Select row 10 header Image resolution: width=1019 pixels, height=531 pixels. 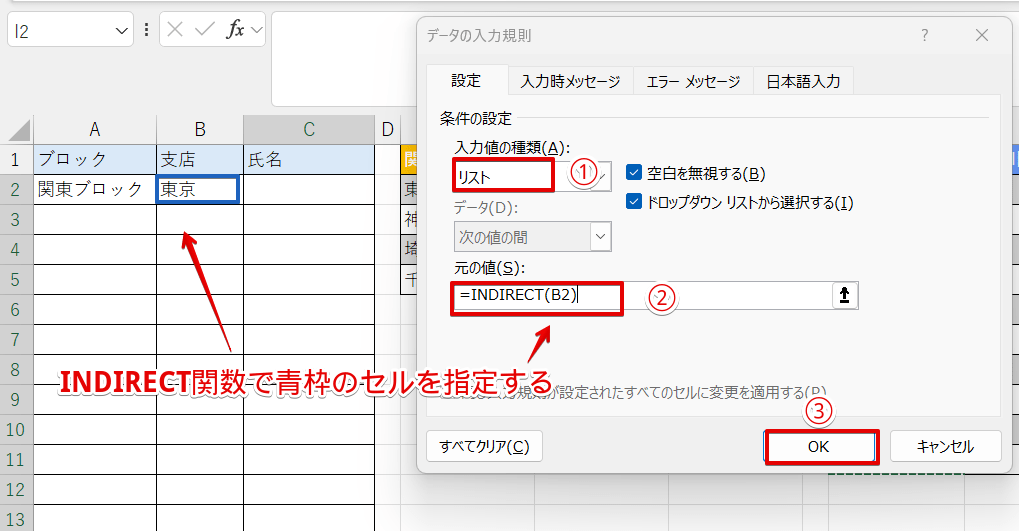pyautogui.click(x=16, y=430)
